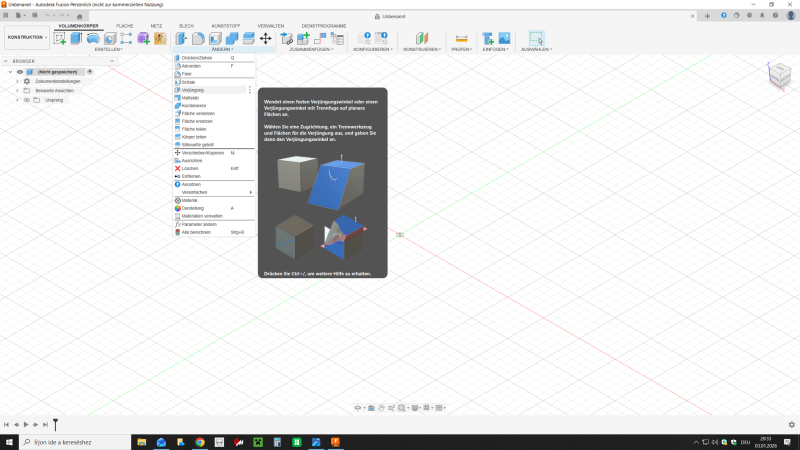Toggle visibility eye of unsaved component
Image resolution: width=800 pixels, height=450 pixels.
[20, 72]
